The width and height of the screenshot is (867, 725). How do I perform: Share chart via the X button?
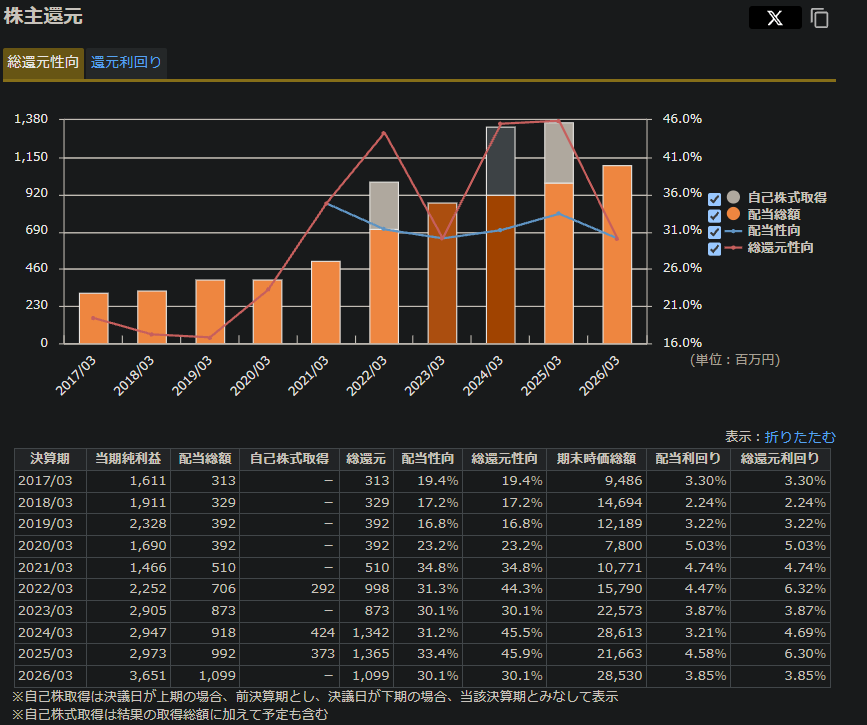[775, 18]
